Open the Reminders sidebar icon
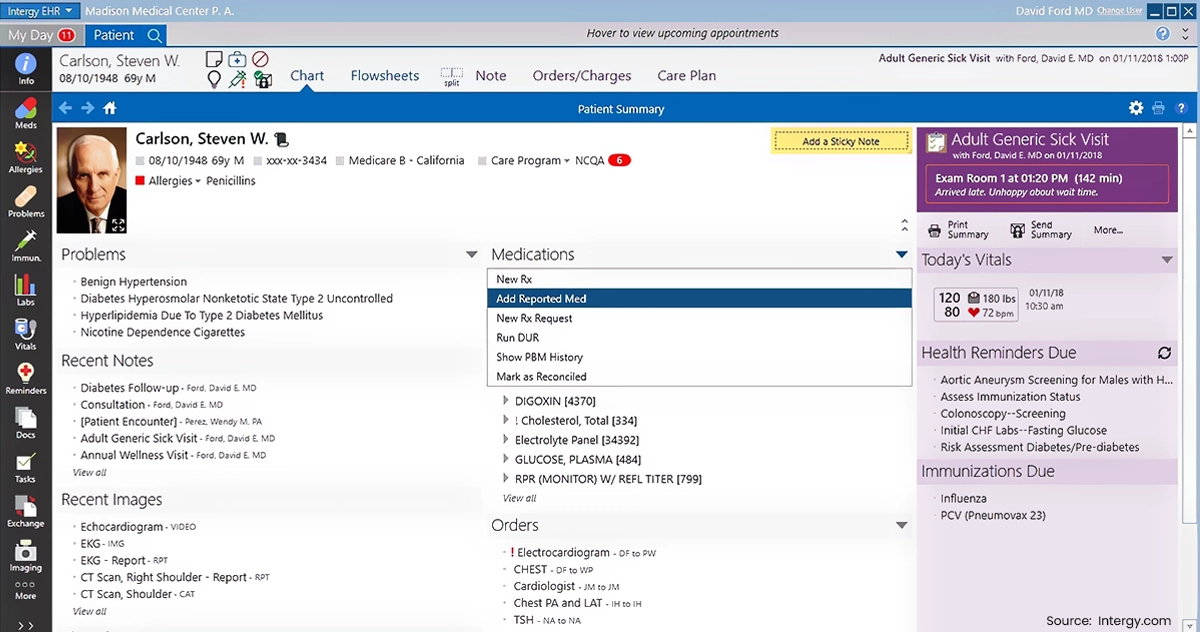Screen dimensions: 1200x632 coord(25,378)
